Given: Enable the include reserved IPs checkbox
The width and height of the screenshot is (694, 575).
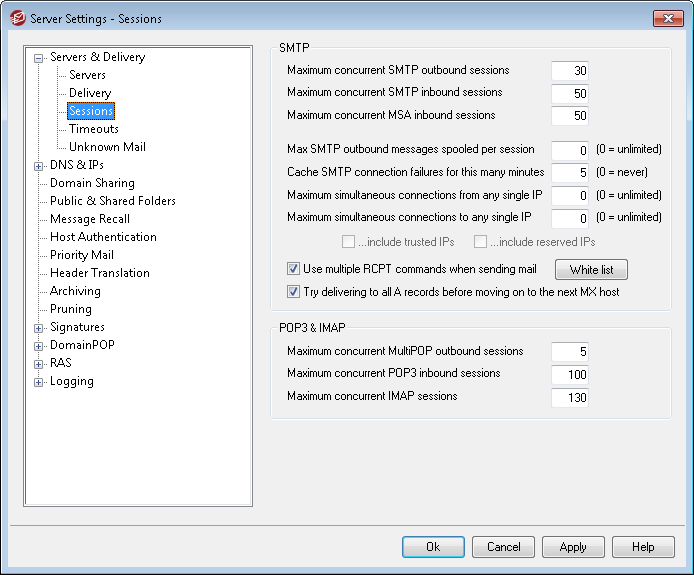Looking at the screenshot, I should pyautogui.click(x=480, y=242).
